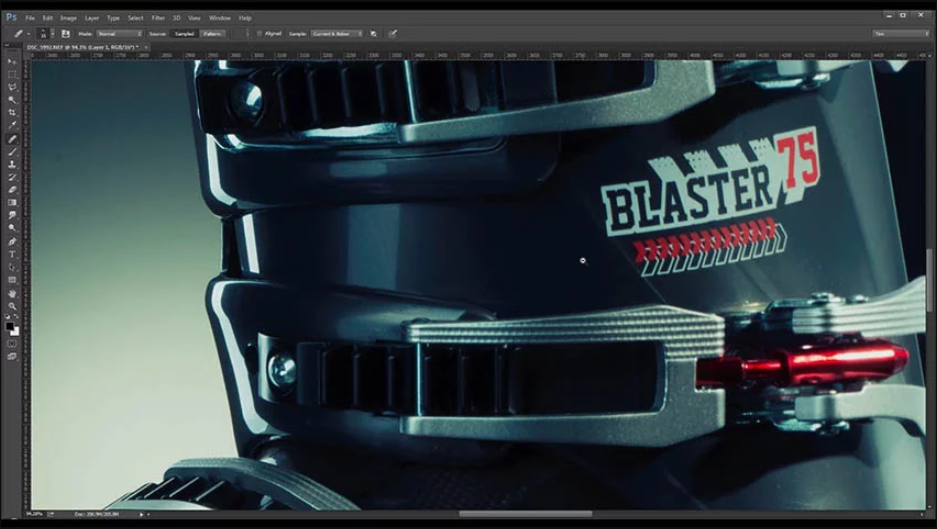This screenshot has width=937, height=529.
Task: Close the document tab
Action: click(145, 47)
